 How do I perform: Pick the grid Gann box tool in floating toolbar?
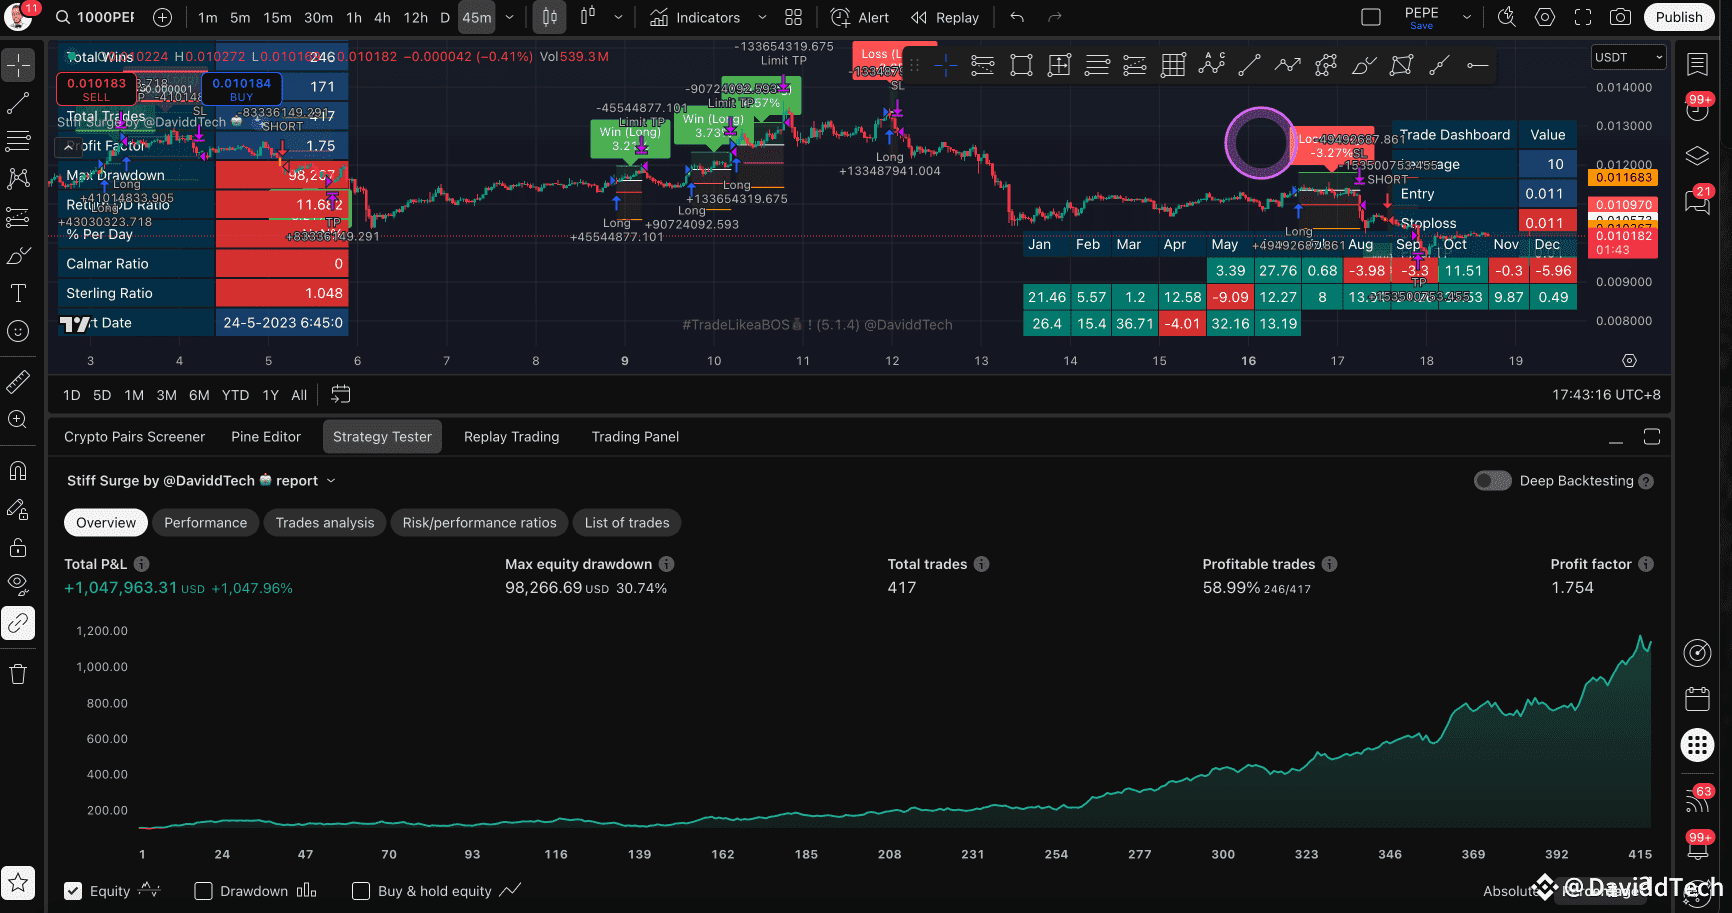click(1173, 66)
